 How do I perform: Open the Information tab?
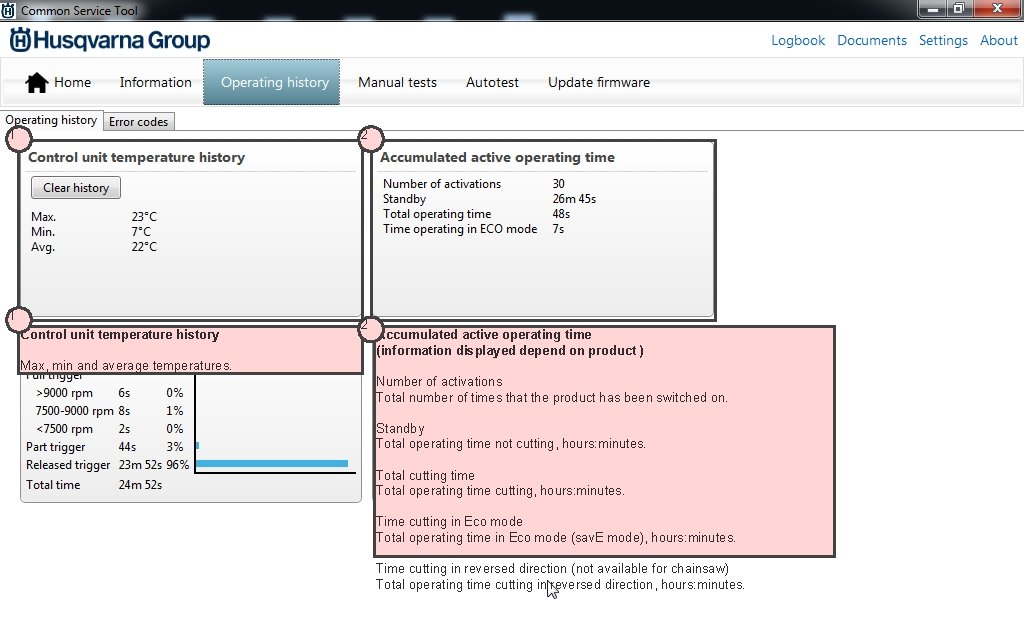pos(155,82)
